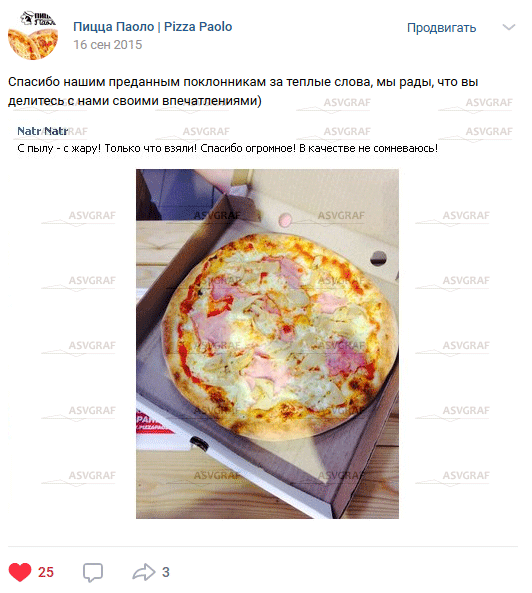Click the phrase В качестве не сомневаюсь
Image resolution: width=532 pixels, height=593 pixels.
pos(368,148)
